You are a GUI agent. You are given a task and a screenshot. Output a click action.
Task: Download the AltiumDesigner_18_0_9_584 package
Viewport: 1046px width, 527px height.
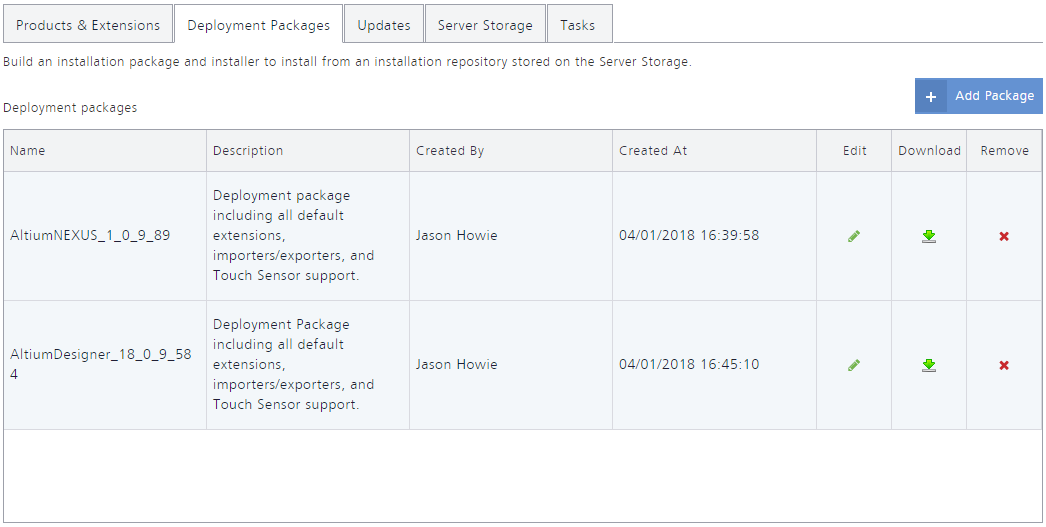(x=929, y=365)
